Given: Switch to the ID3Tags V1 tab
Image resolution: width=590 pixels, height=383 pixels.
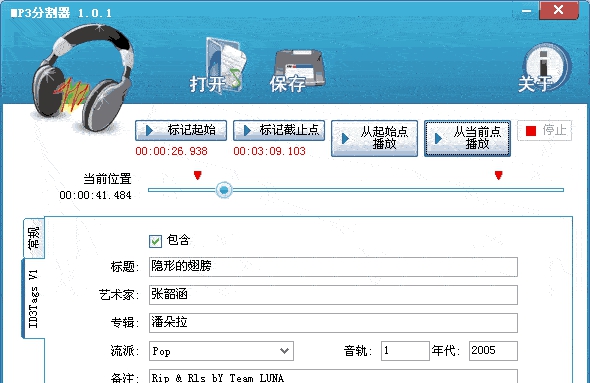Looking at the screenshot, I should pos(33,299).
